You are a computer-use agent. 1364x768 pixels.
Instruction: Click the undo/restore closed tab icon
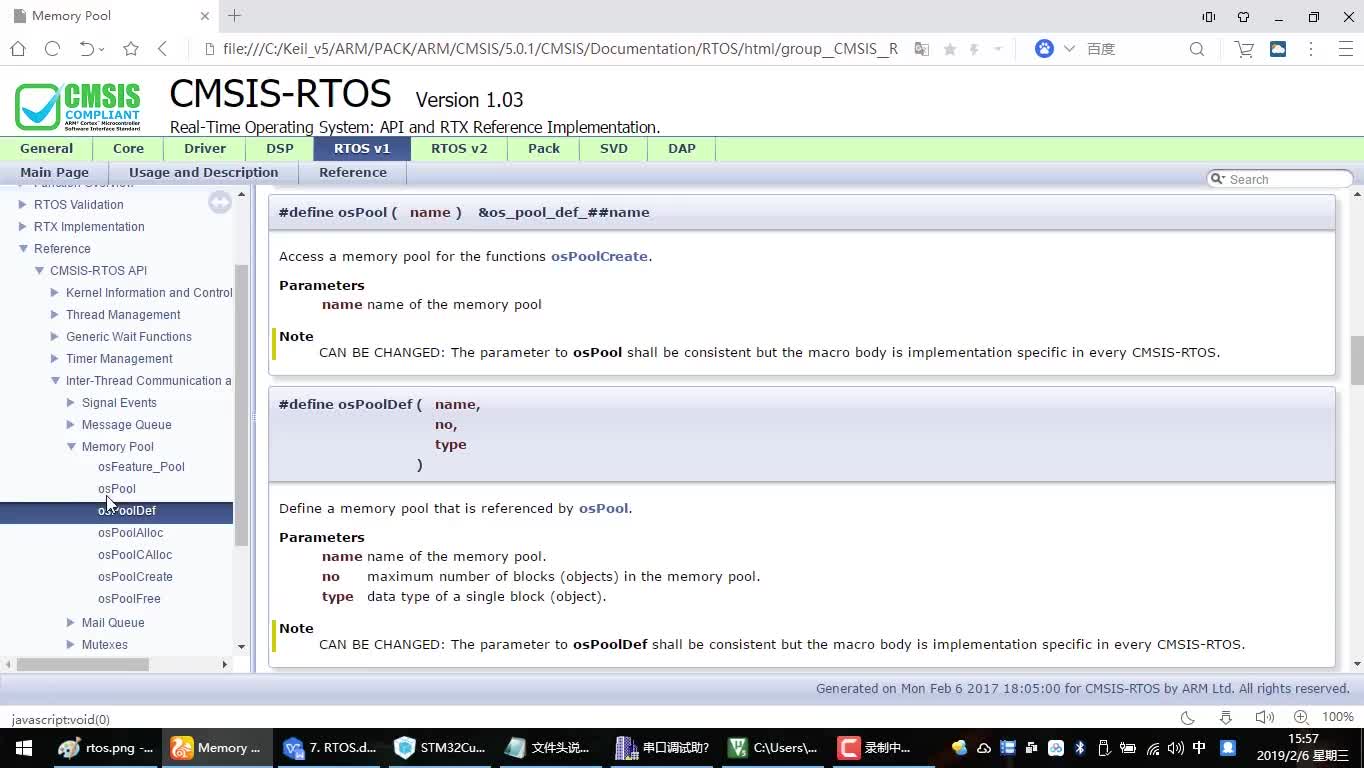coord(87,49)
